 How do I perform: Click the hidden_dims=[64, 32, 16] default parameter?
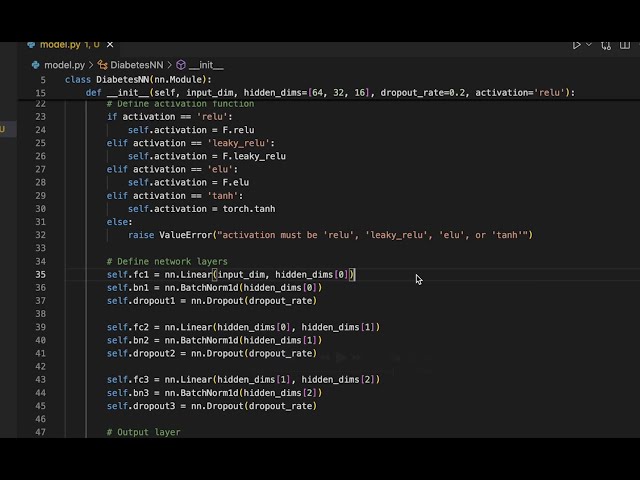(307, 93)
